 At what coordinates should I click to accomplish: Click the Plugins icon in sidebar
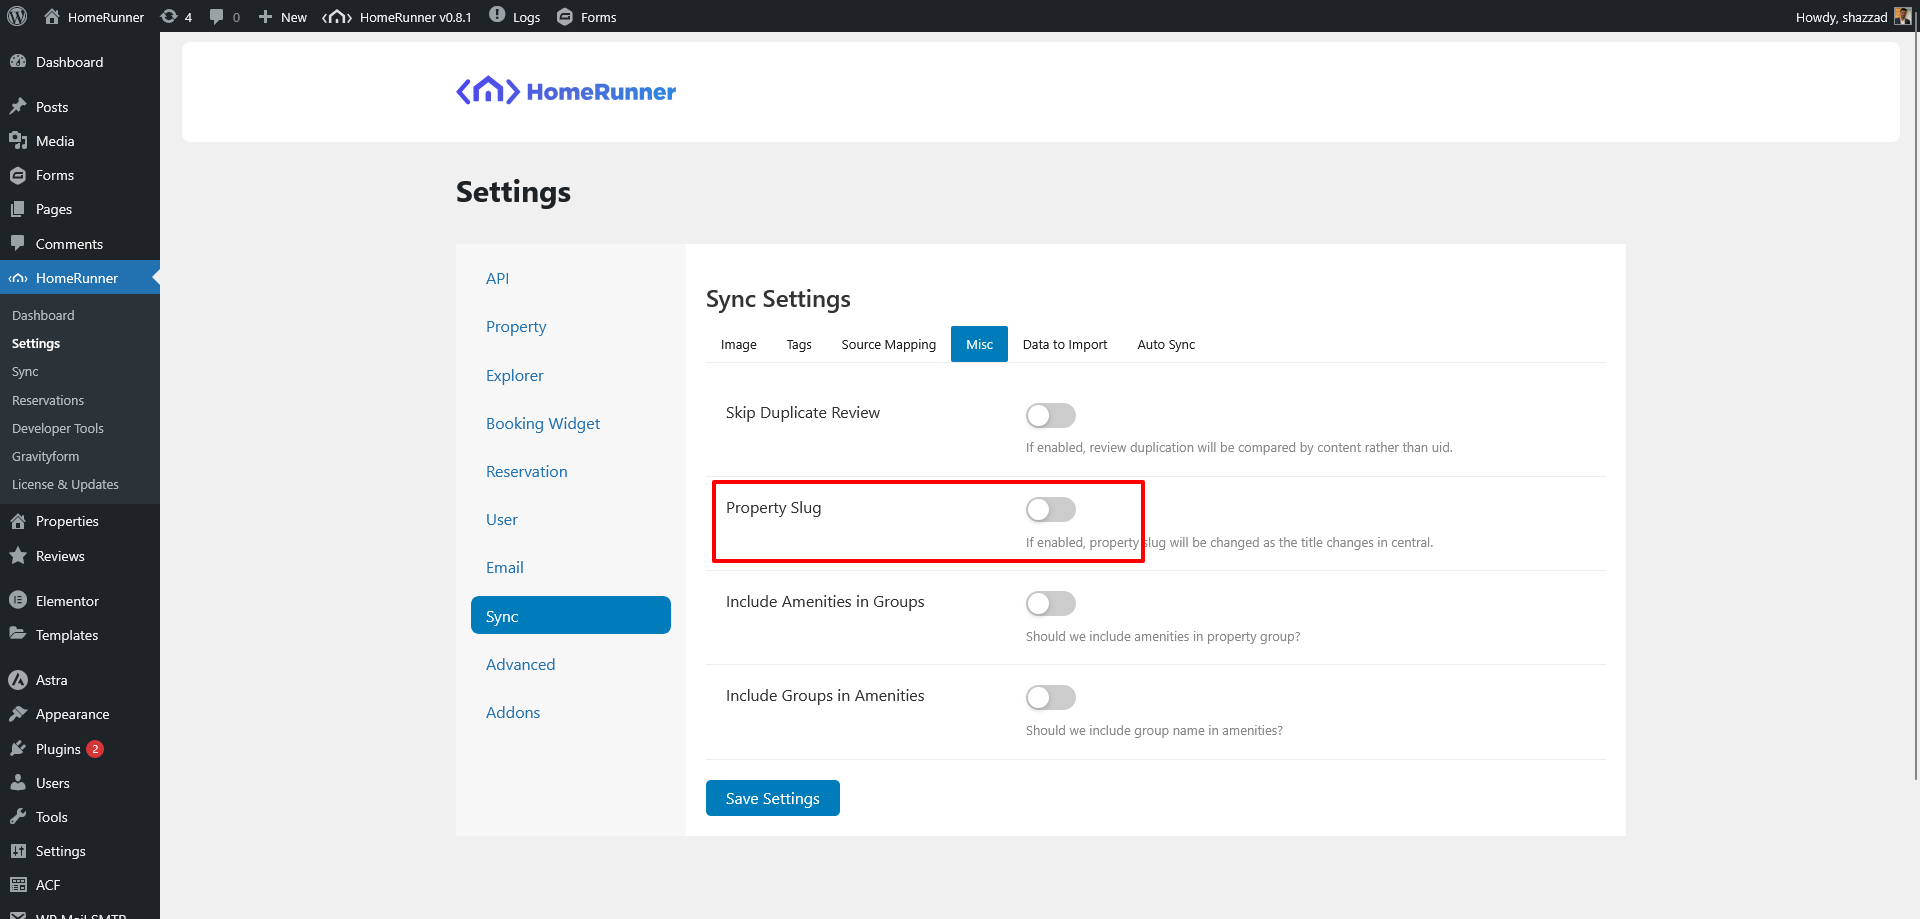click(18, 749)
